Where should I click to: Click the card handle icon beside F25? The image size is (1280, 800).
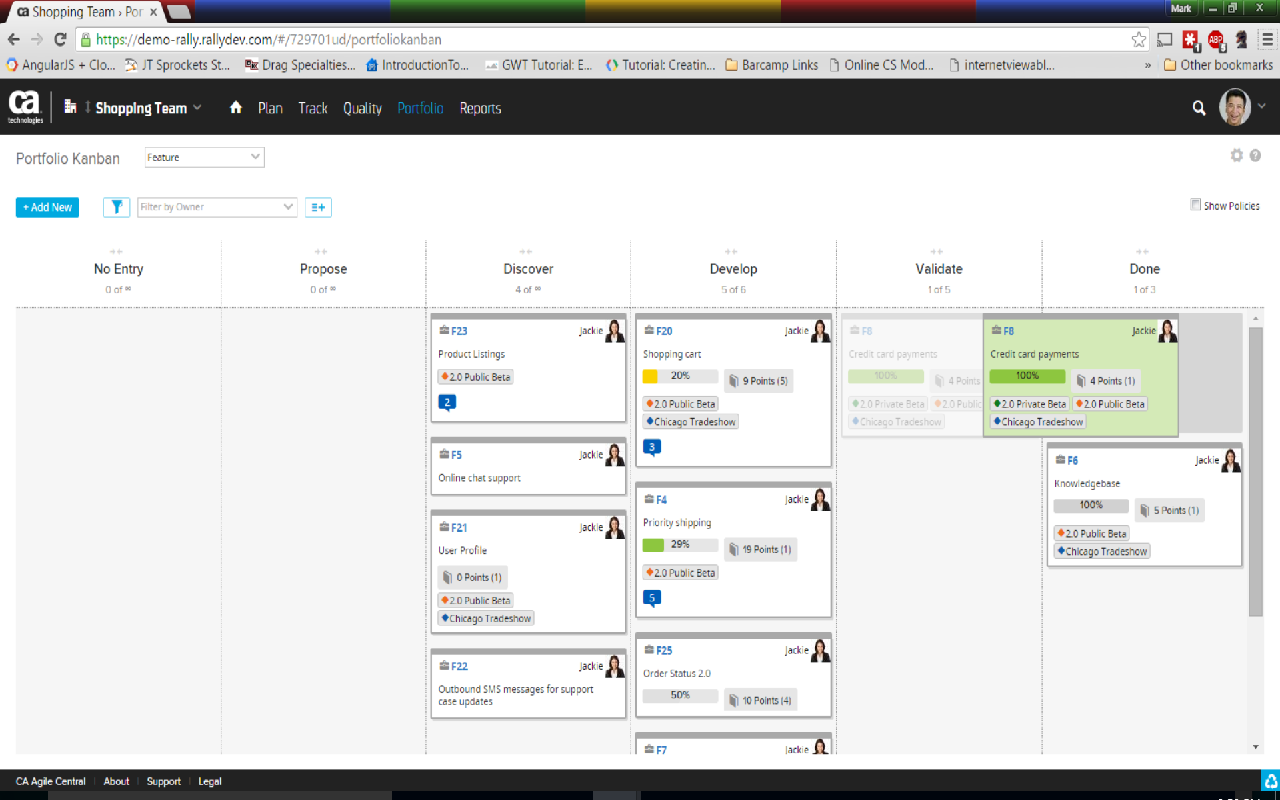point(649,650)
